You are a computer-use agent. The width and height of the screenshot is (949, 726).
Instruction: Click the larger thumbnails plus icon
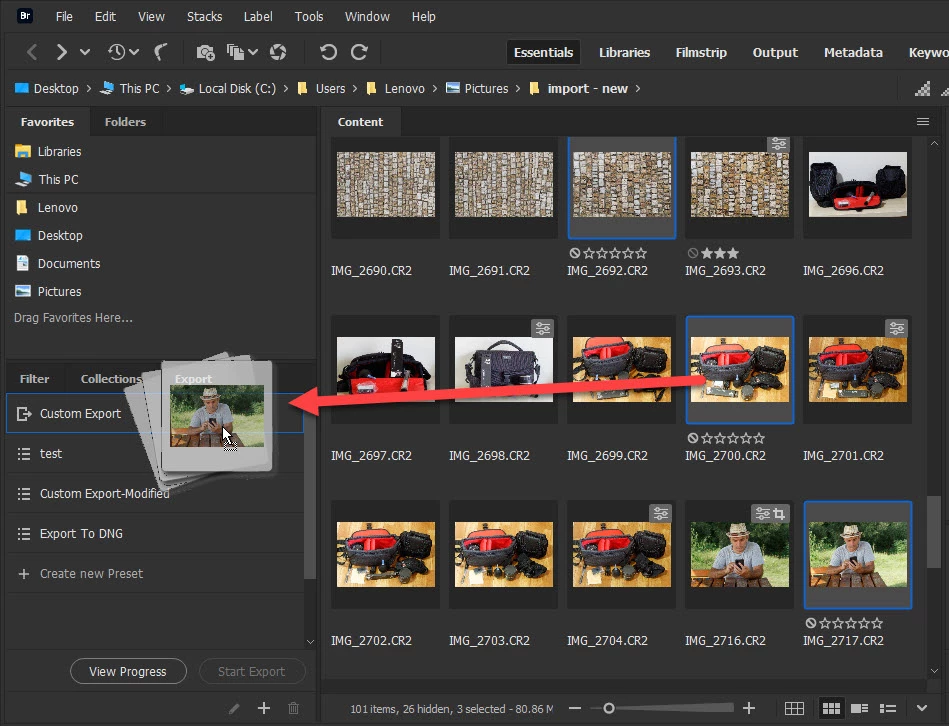748,708
